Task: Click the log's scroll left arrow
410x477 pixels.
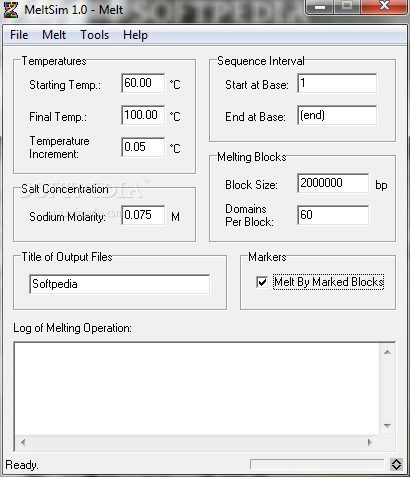Action: (x=23, y=442)
